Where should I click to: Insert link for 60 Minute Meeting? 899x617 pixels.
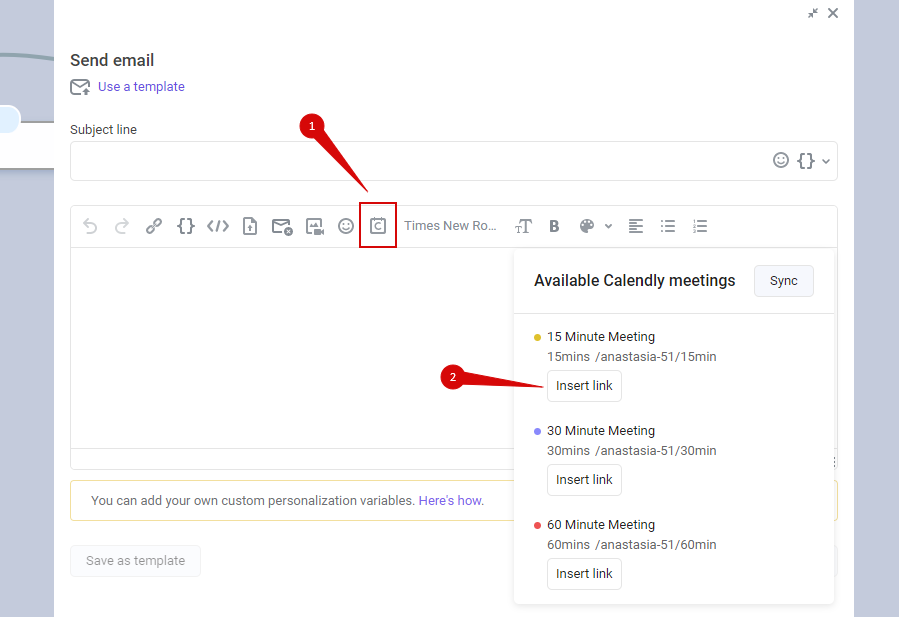584,574
